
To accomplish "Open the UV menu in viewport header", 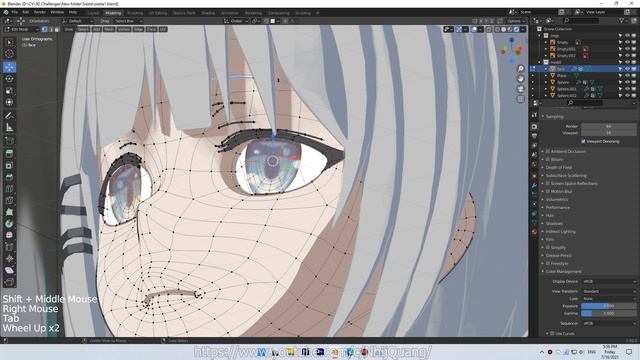I will pos(163,29).
